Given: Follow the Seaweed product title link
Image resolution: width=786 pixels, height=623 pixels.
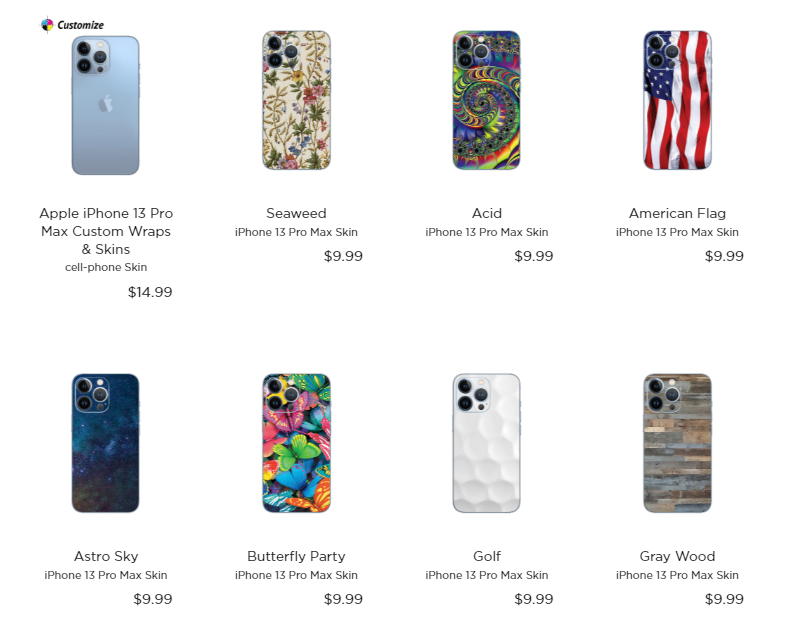Looking at the screenshot, I should point(296,213).
